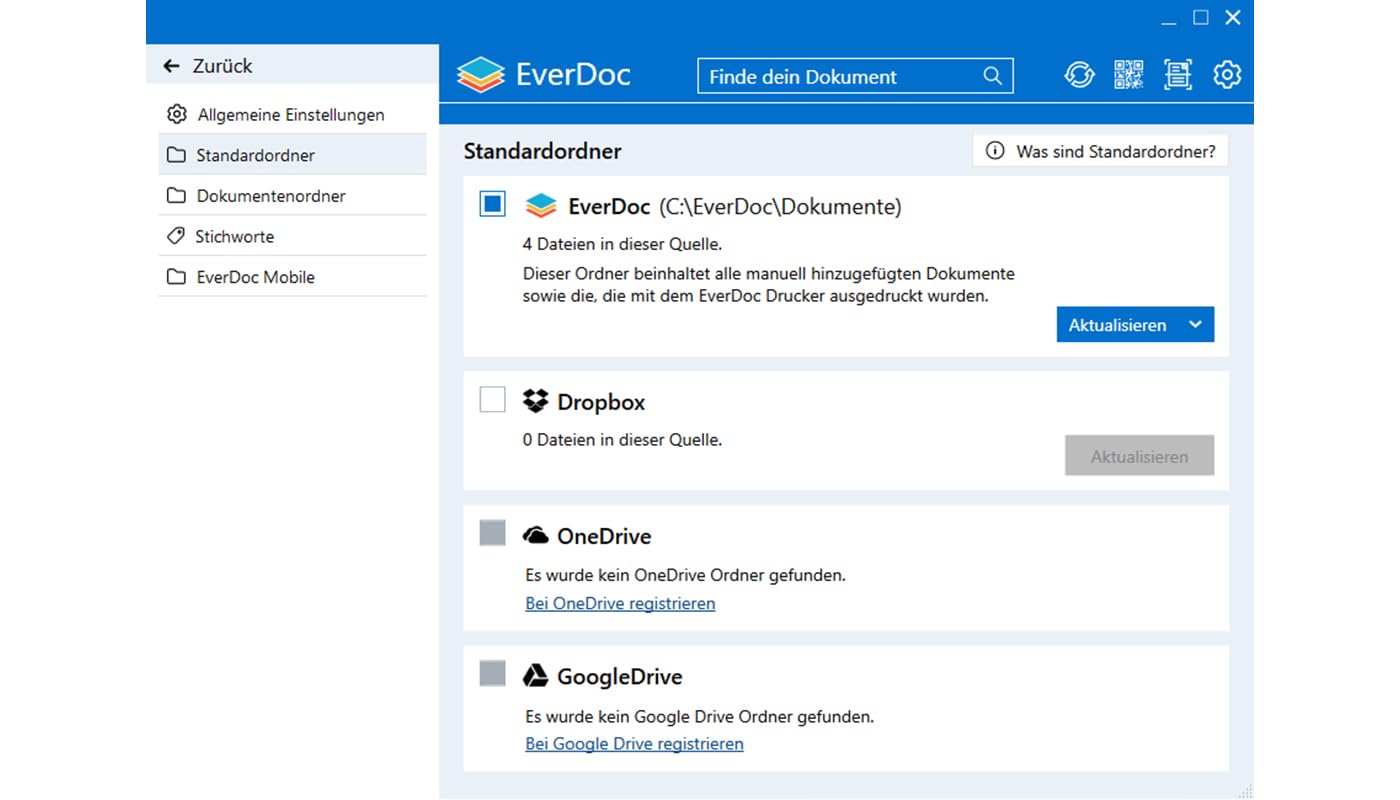Screen dimensions: 1400x800
Task: Click the grey Aktualisieren button for Dropbox
Action: click(x=1140, y=456)
